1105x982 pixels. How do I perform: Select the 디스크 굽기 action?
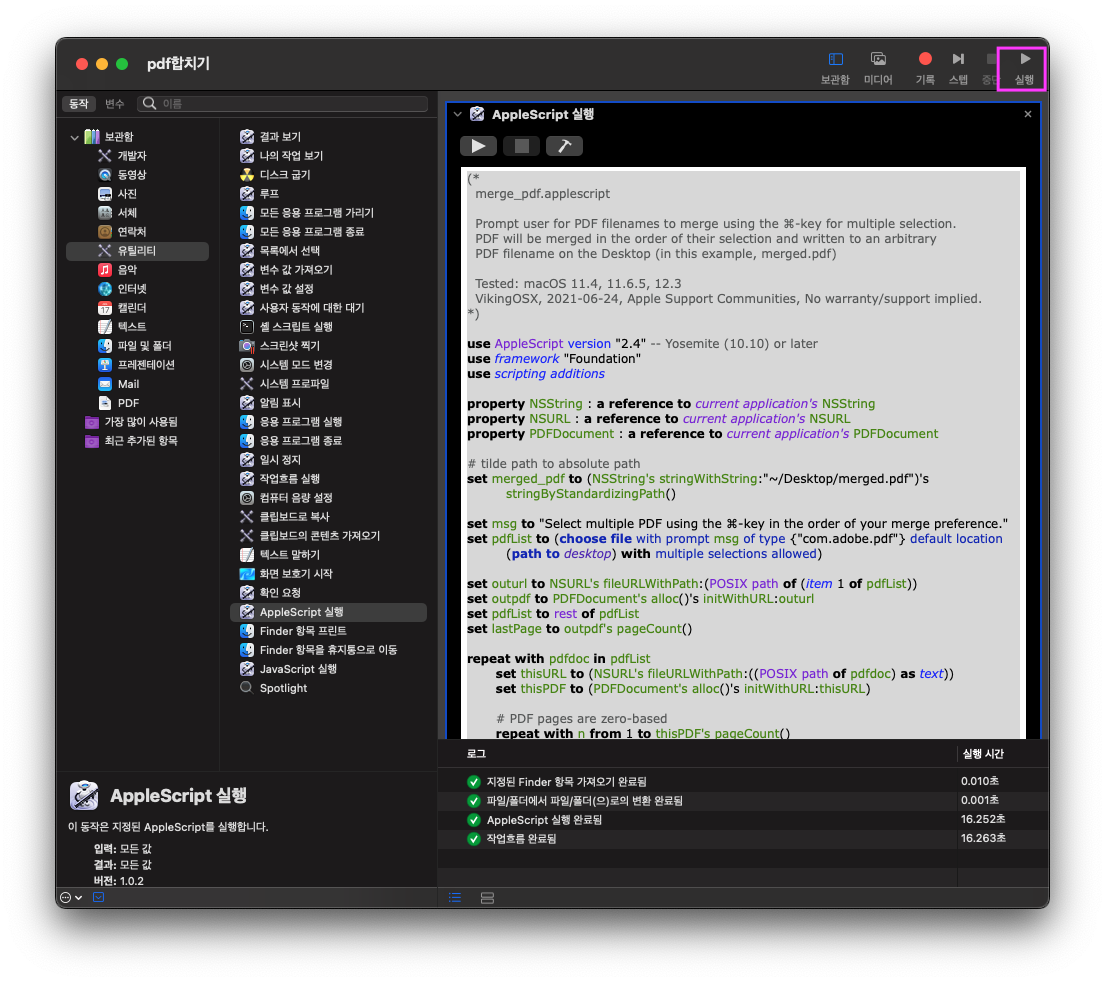[285, 175]
